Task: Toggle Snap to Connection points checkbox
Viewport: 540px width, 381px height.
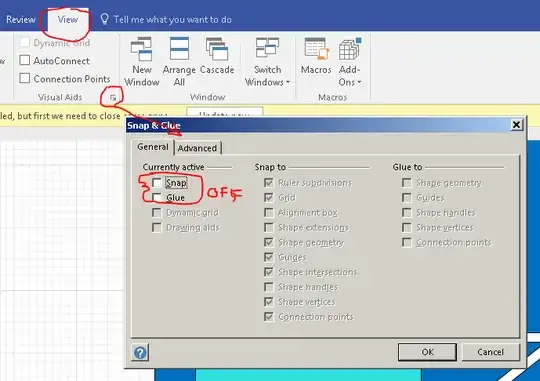Action: [269, 317]
